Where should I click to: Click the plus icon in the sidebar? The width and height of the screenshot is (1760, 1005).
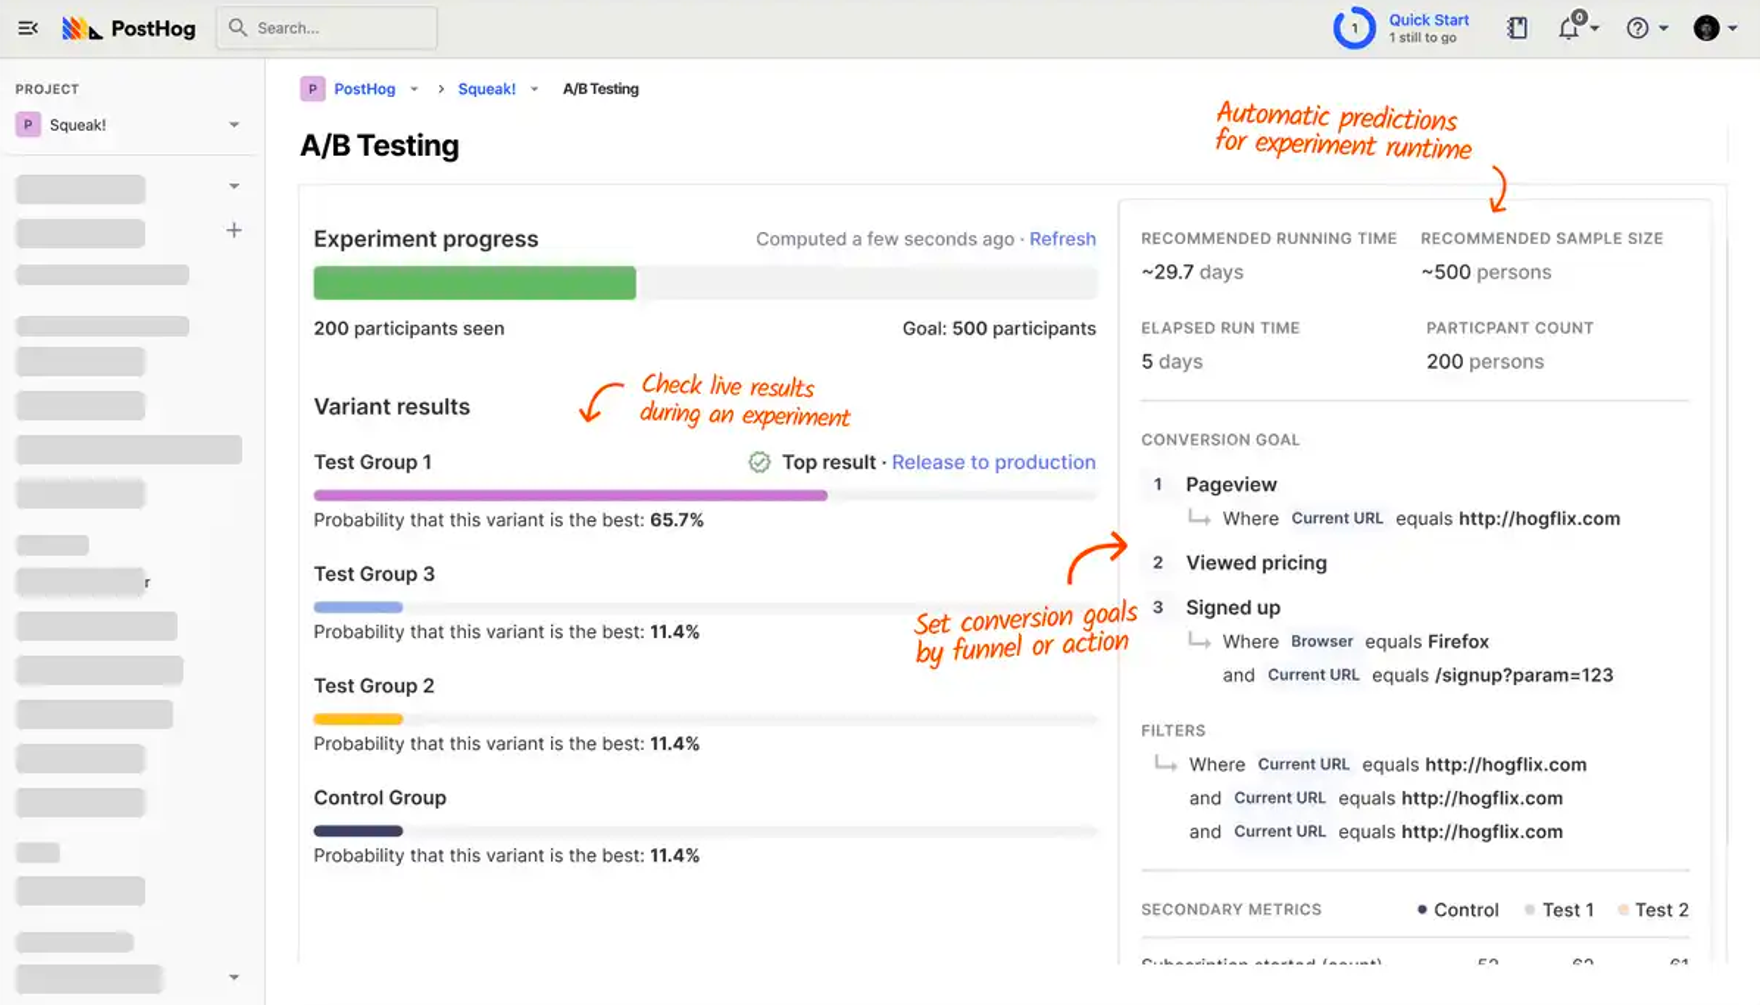[x=234, y=231]
